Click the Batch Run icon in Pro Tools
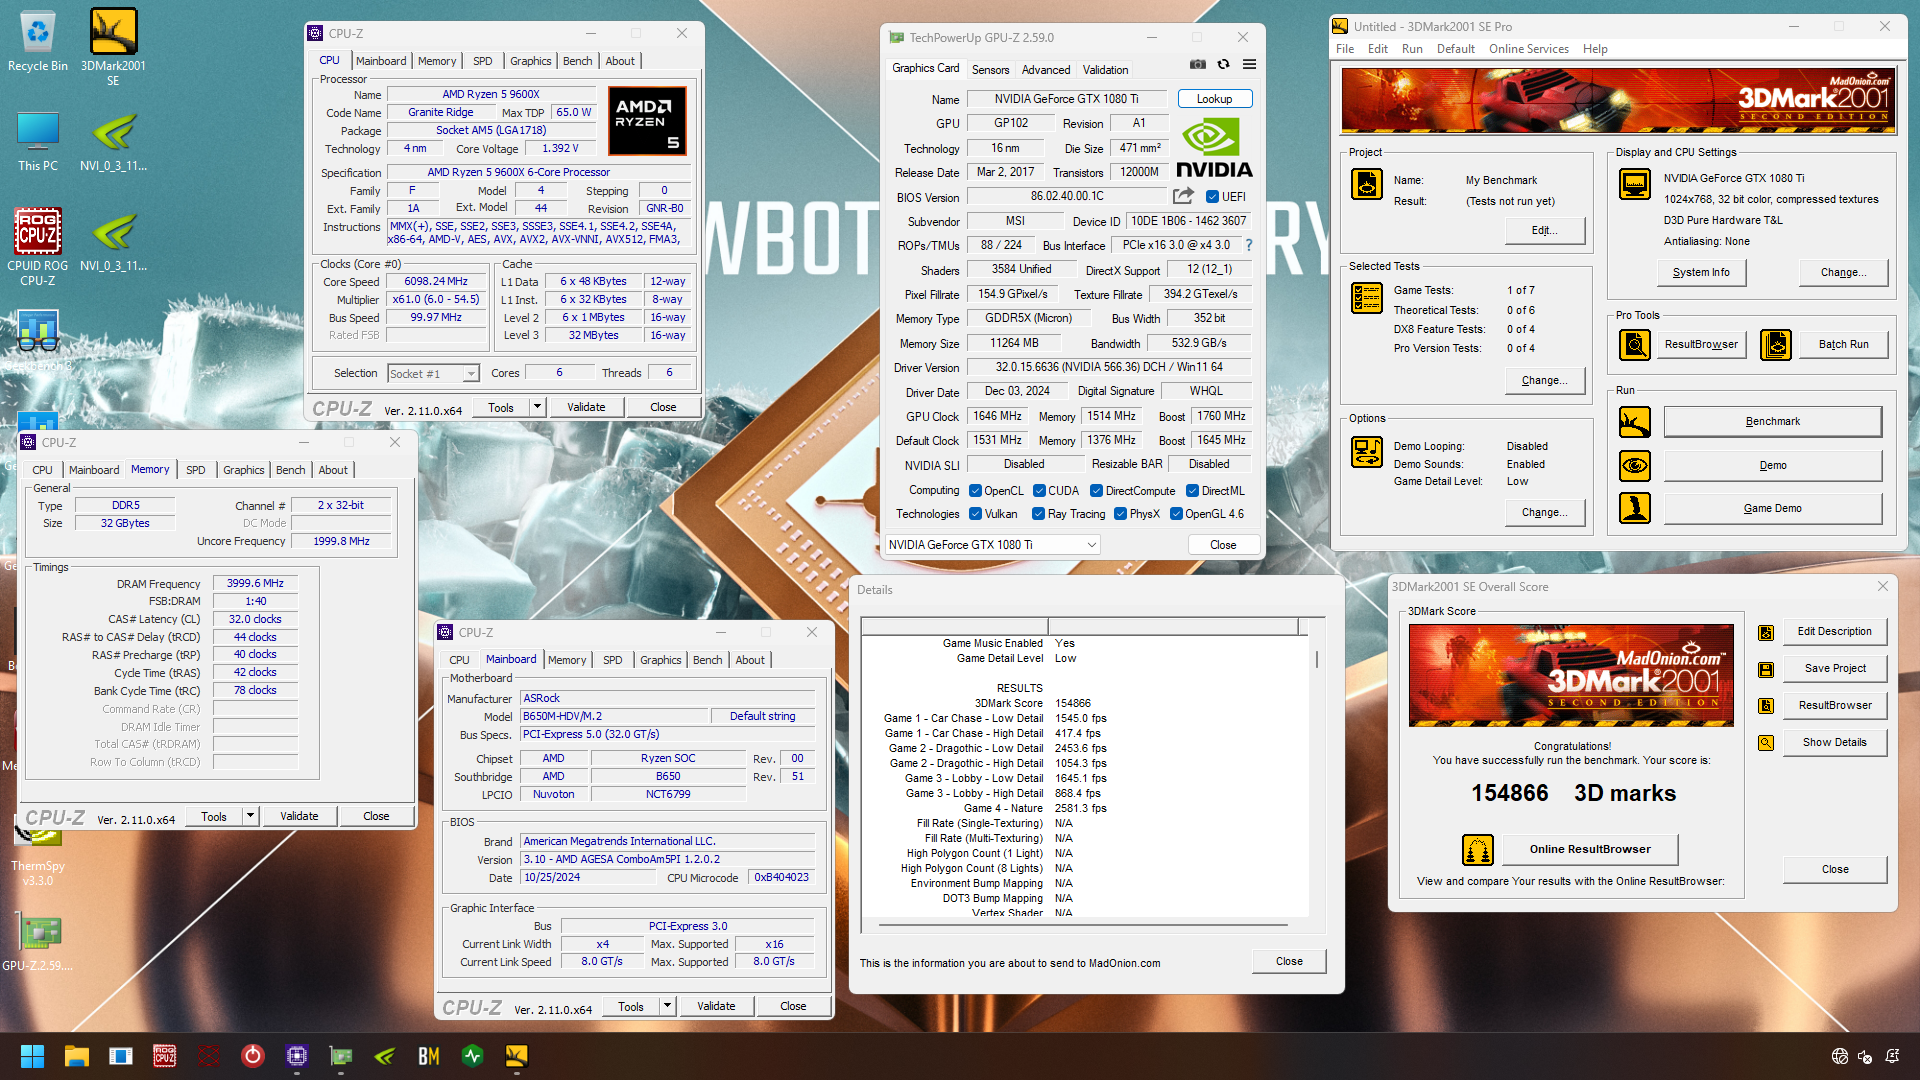 point(1776,345)
